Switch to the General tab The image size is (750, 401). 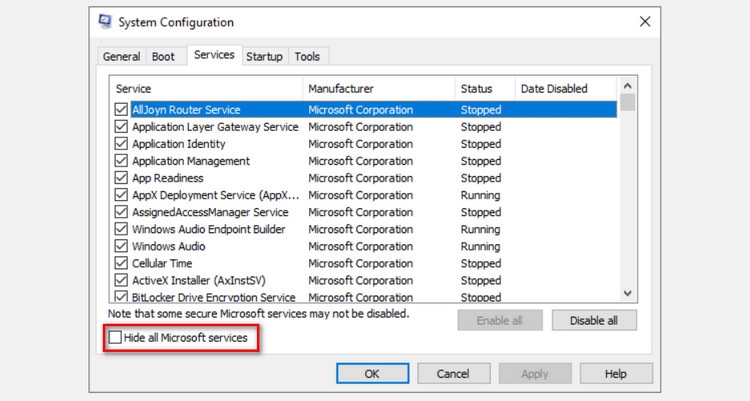(x=121, y=56)
